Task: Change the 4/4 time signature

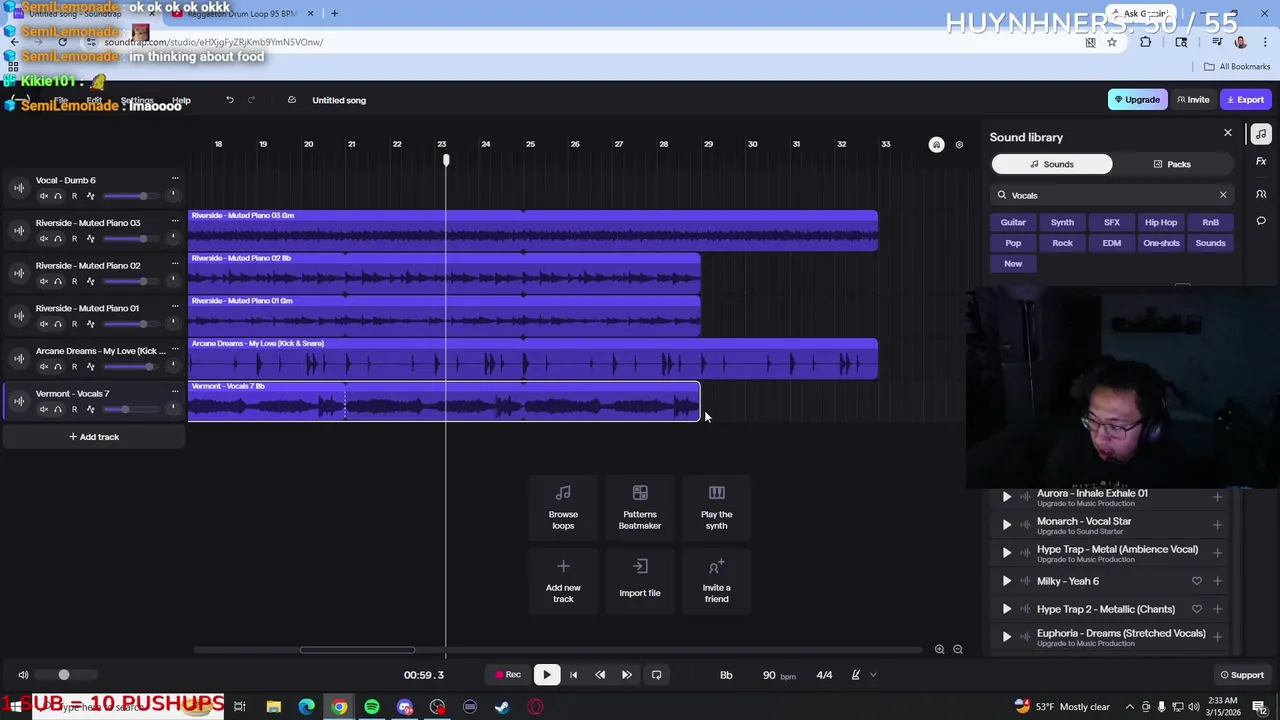Action: click(x=824, y=675)
